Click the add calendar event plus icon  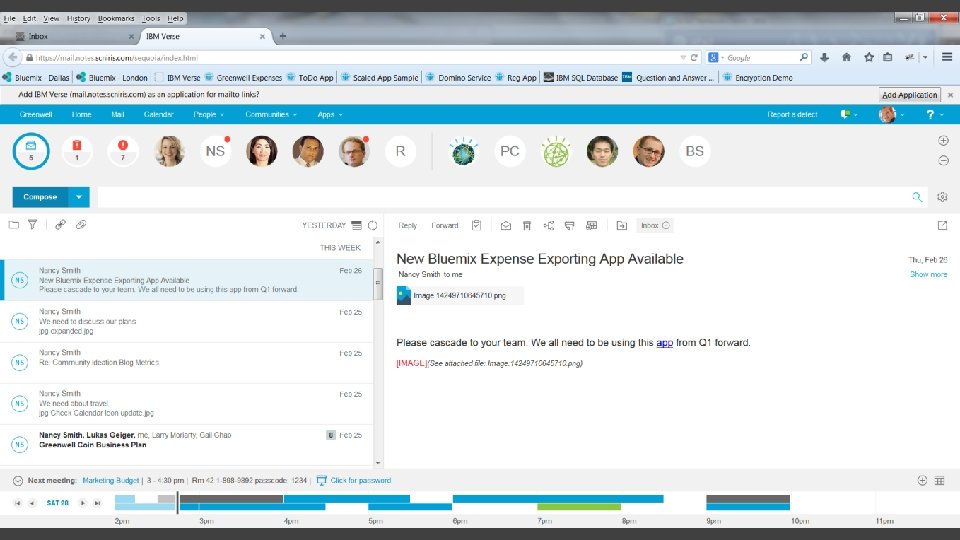[x=922, y=481]
